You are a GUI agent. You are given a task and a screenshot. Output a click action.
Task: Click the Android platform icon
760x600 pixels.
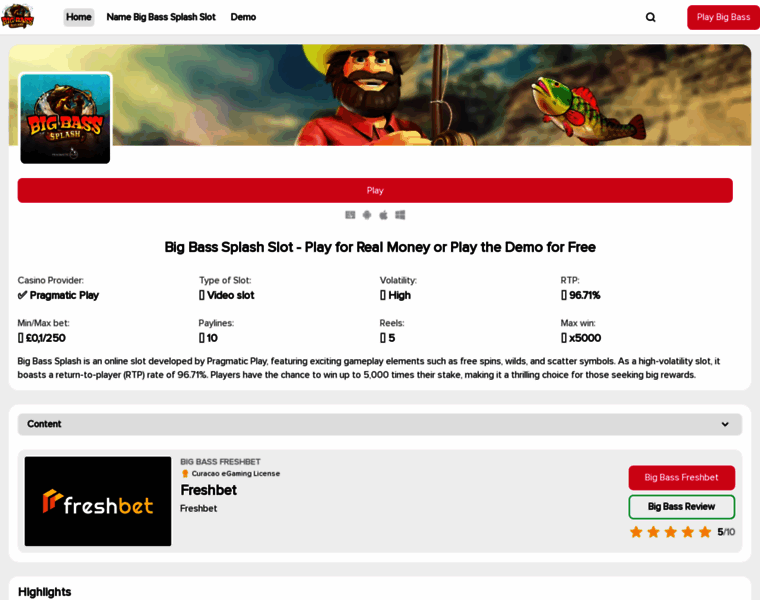click(x=367, y=215)
